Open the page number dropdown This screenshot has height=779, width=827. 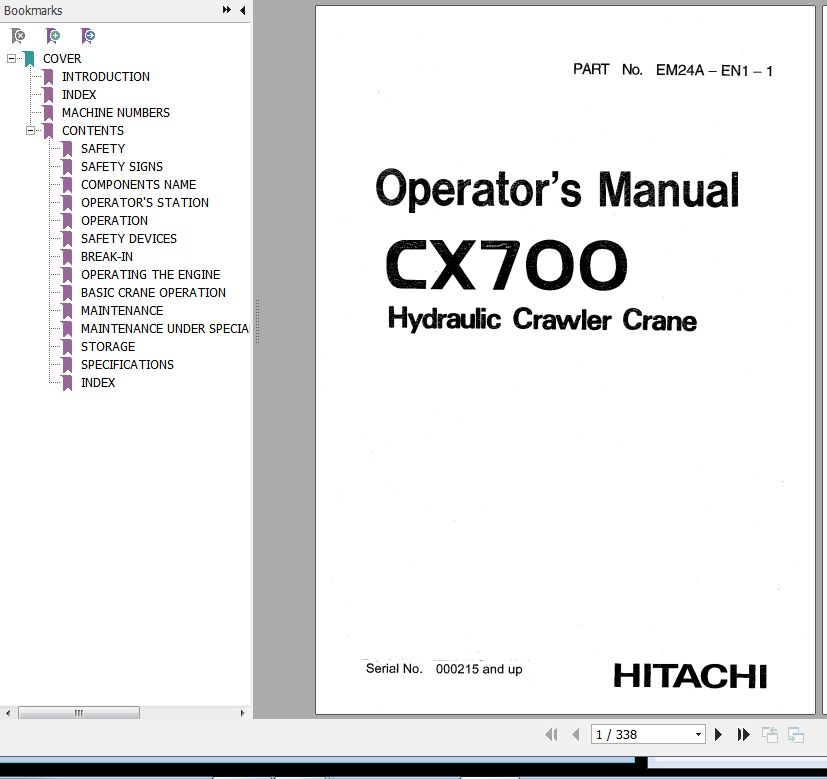[699, 735]
